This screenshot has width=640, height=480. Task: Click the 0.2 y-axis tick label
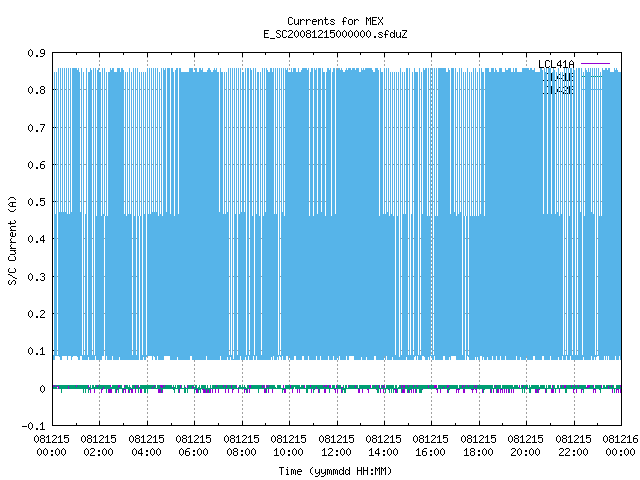36,314
